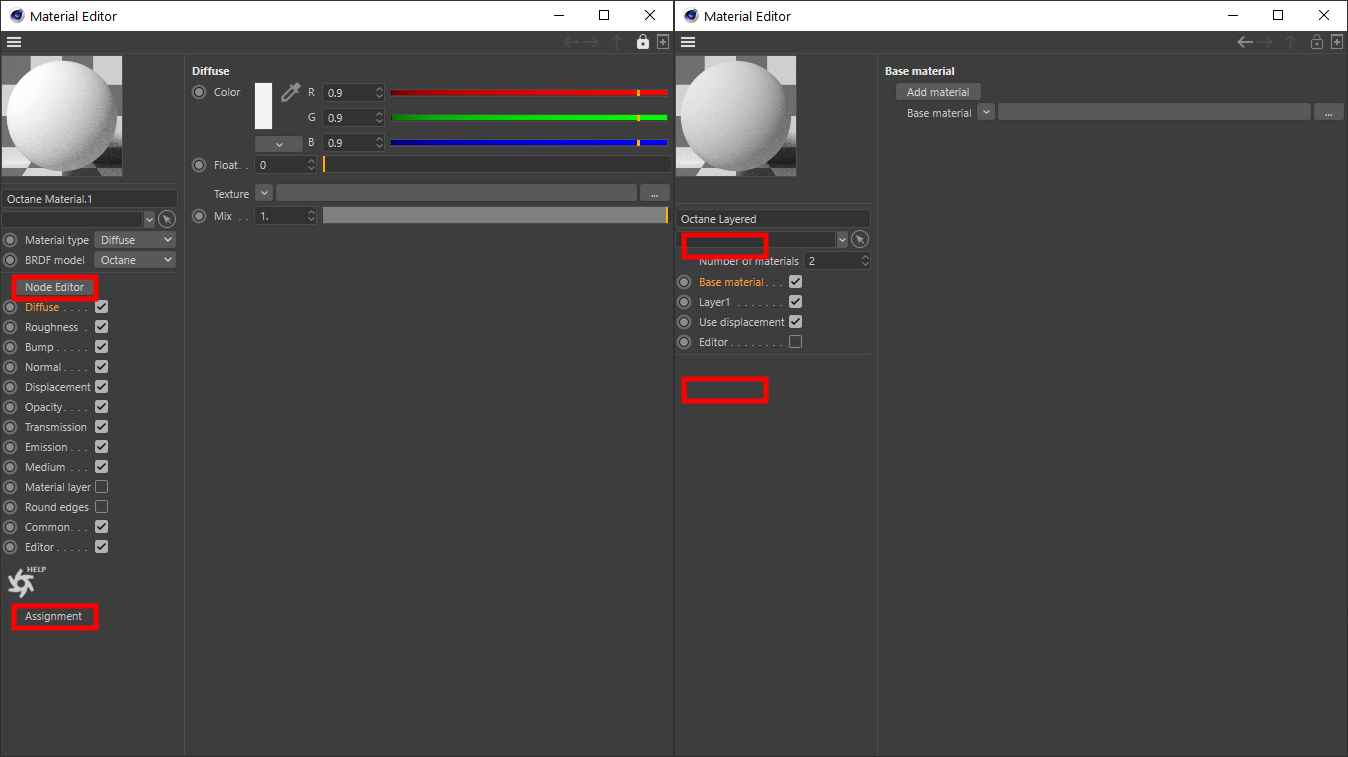
Task: Disable the Roughness channel checkbox
Action: 101,327
